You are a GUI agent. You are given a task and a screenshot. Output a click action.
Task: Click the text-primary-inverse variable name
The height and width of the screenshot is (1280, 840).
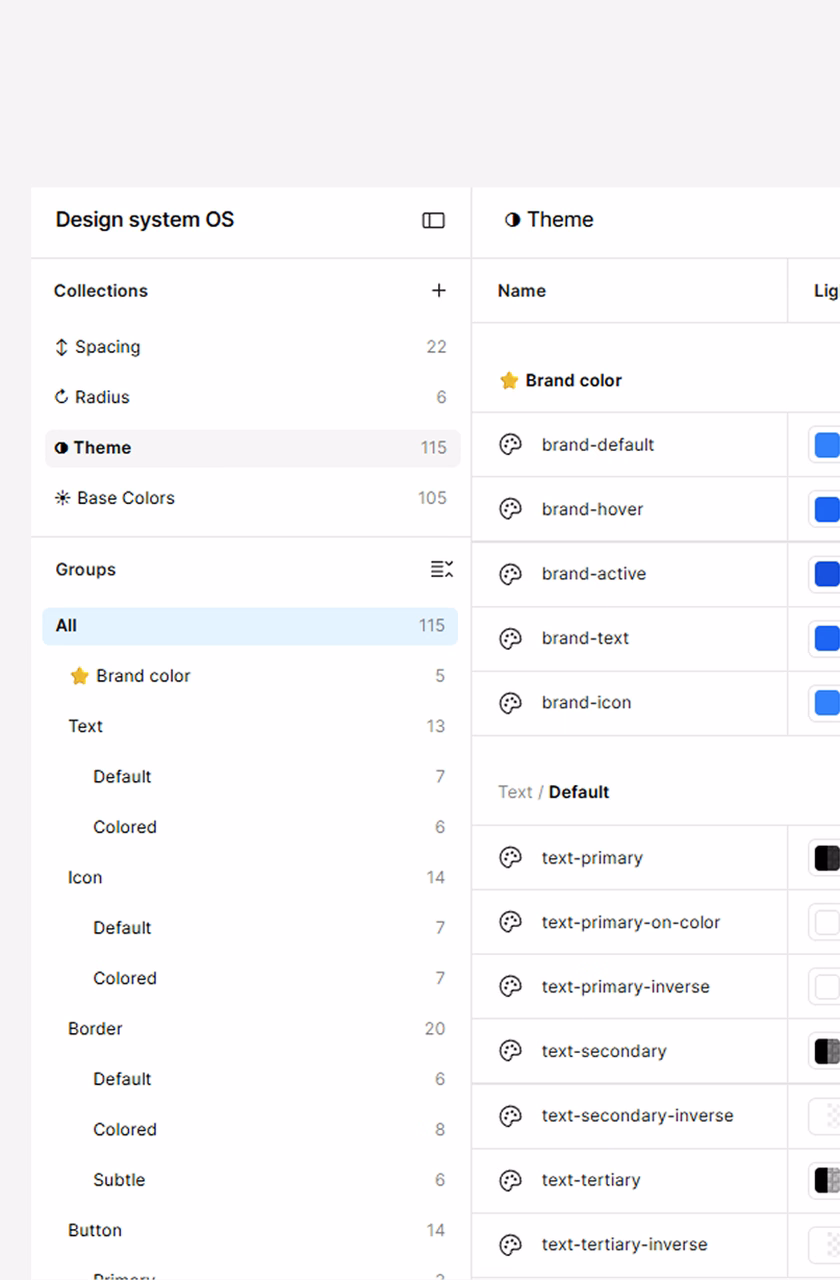pos(626,987)
